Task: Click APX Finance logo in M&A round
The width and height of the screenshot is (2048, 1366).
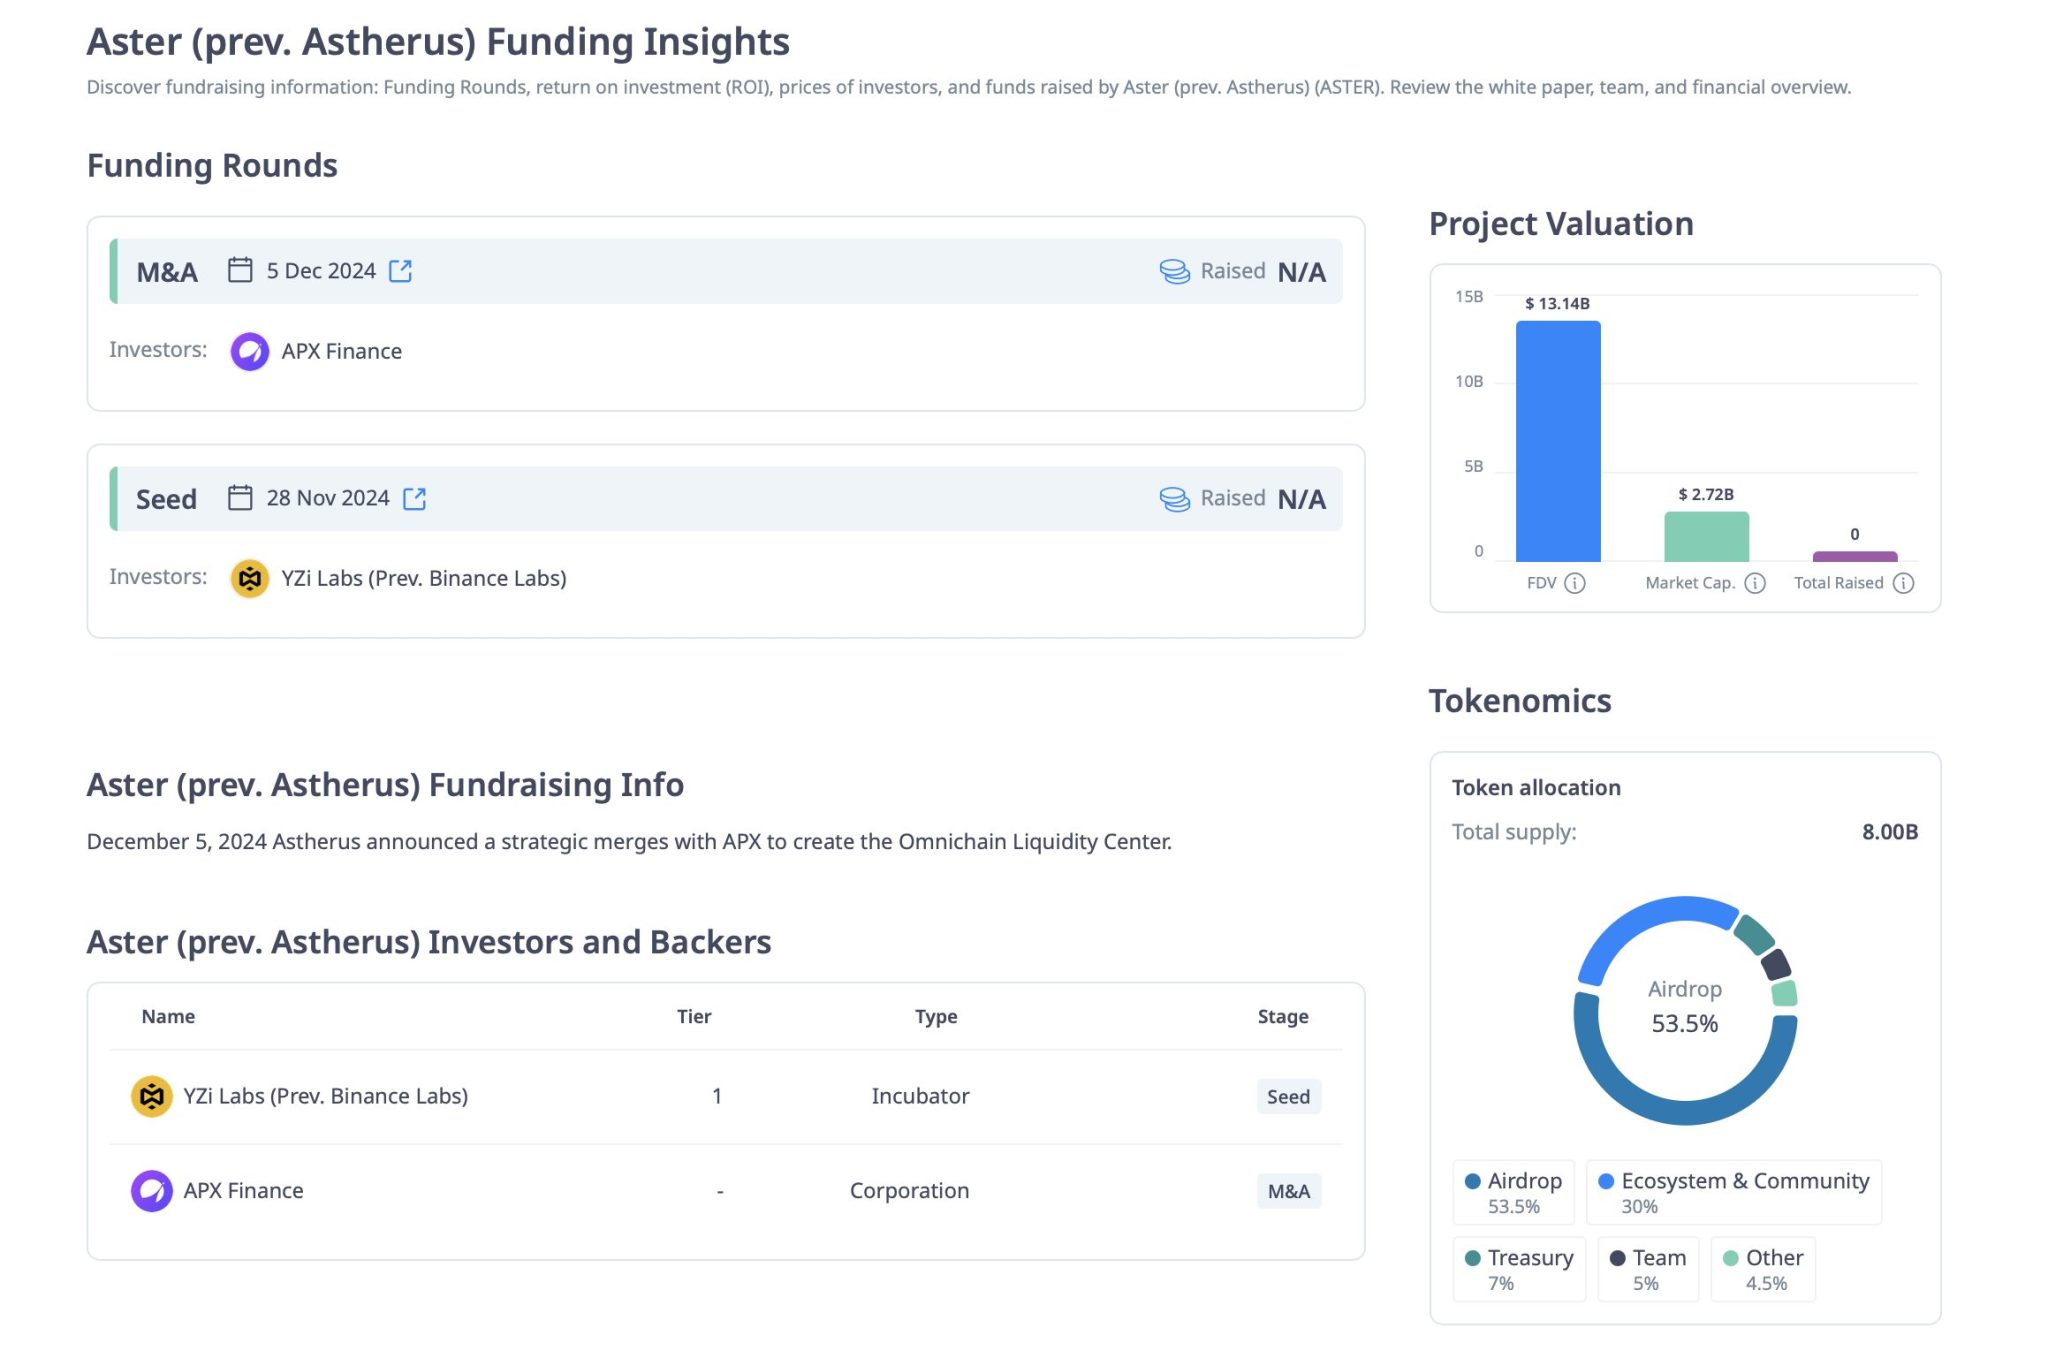Action: (x=249, y=351)
